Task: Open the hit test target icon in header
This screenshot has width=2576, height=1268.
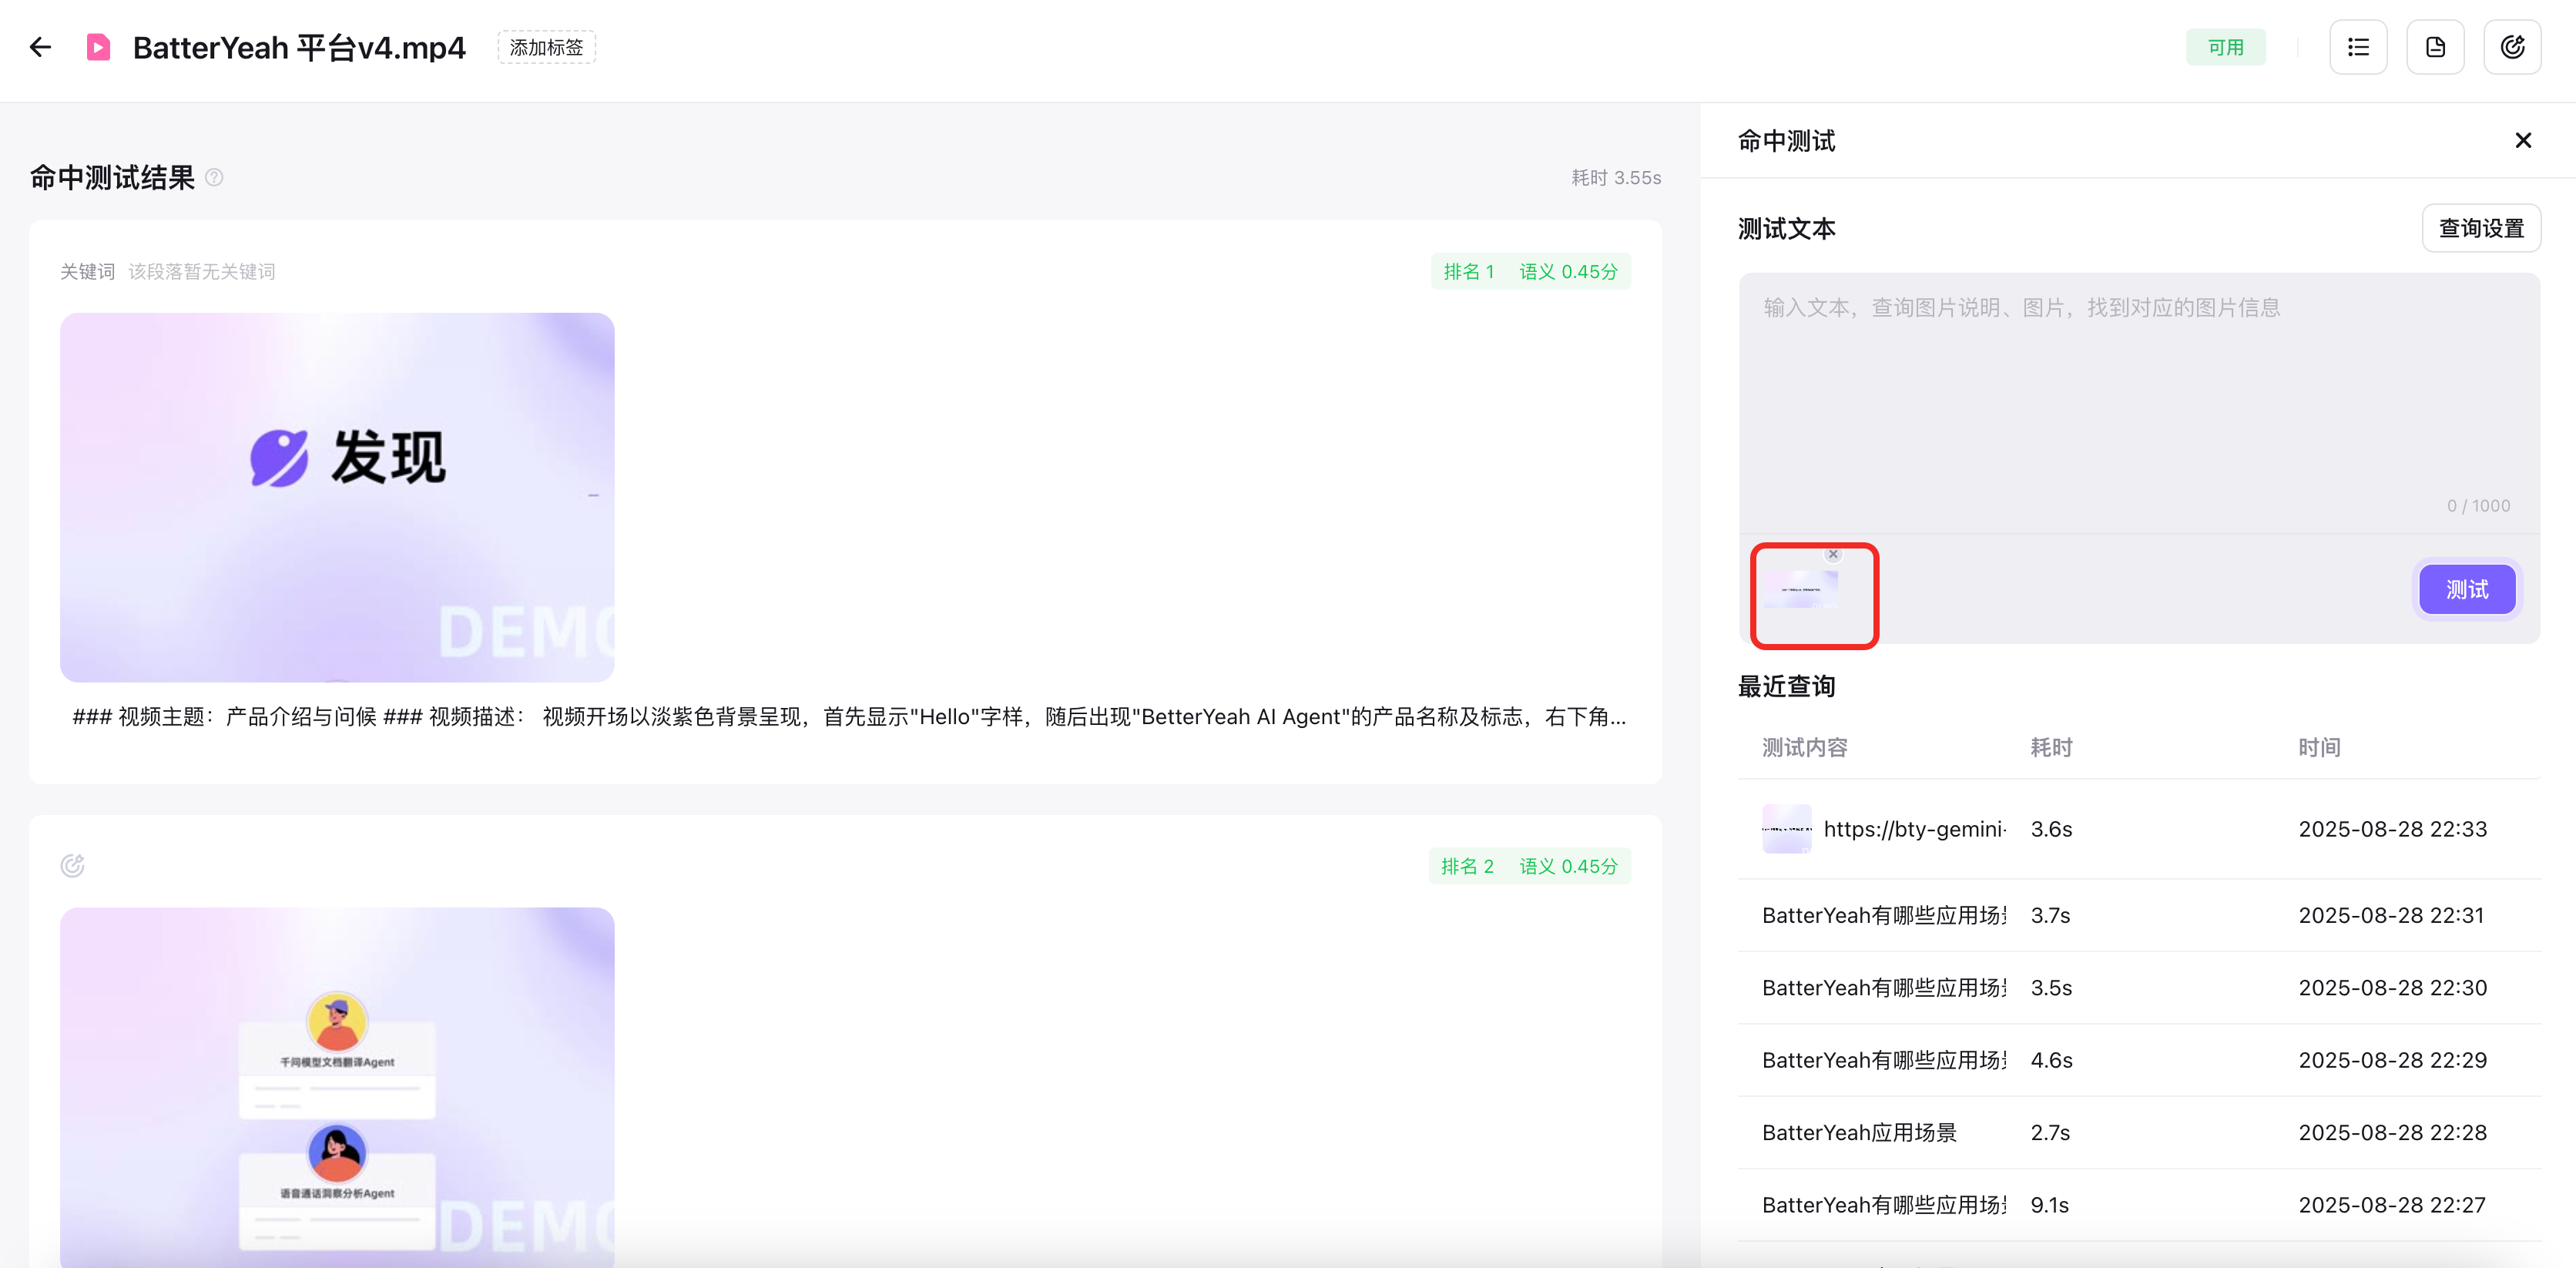Action: coord(2512,47)
